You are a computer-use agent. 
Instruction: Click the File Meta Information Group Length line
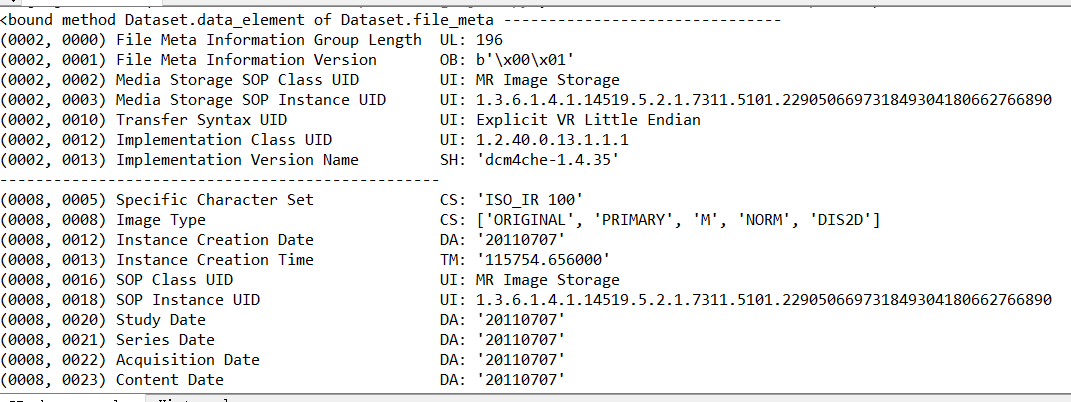(x=252, y=40)
